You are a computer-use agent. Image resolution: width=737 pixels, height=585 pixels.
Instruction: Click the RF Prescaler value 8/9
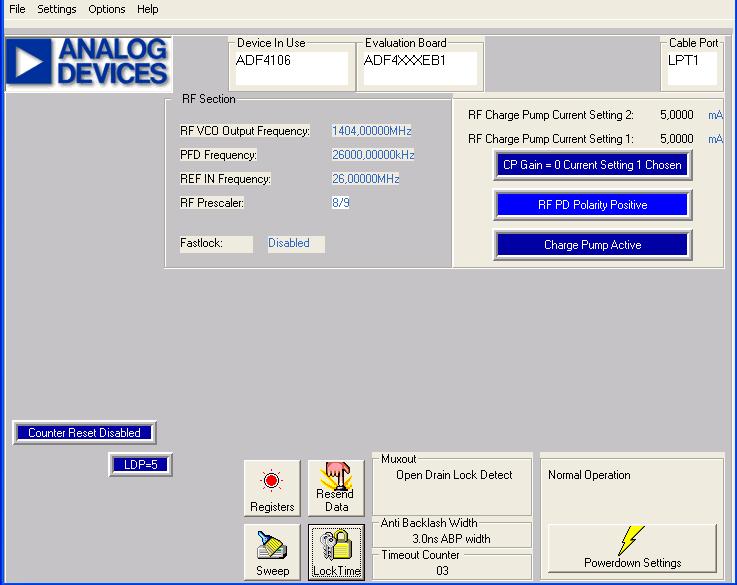pos(341,203)
